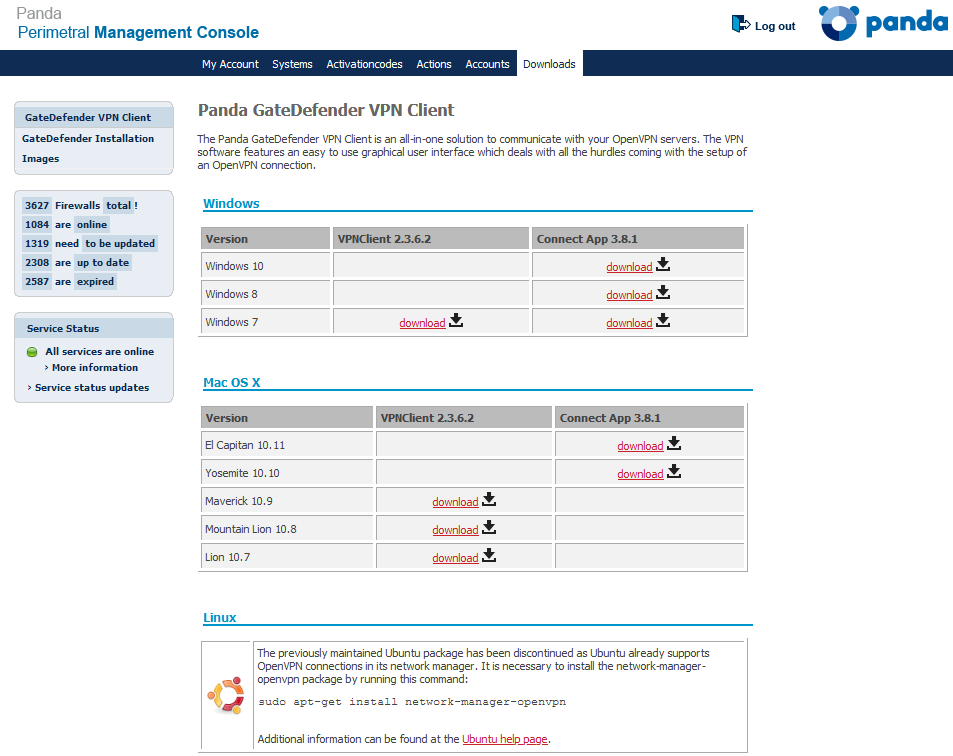Click 1319 need to be updated

(90, 243)
